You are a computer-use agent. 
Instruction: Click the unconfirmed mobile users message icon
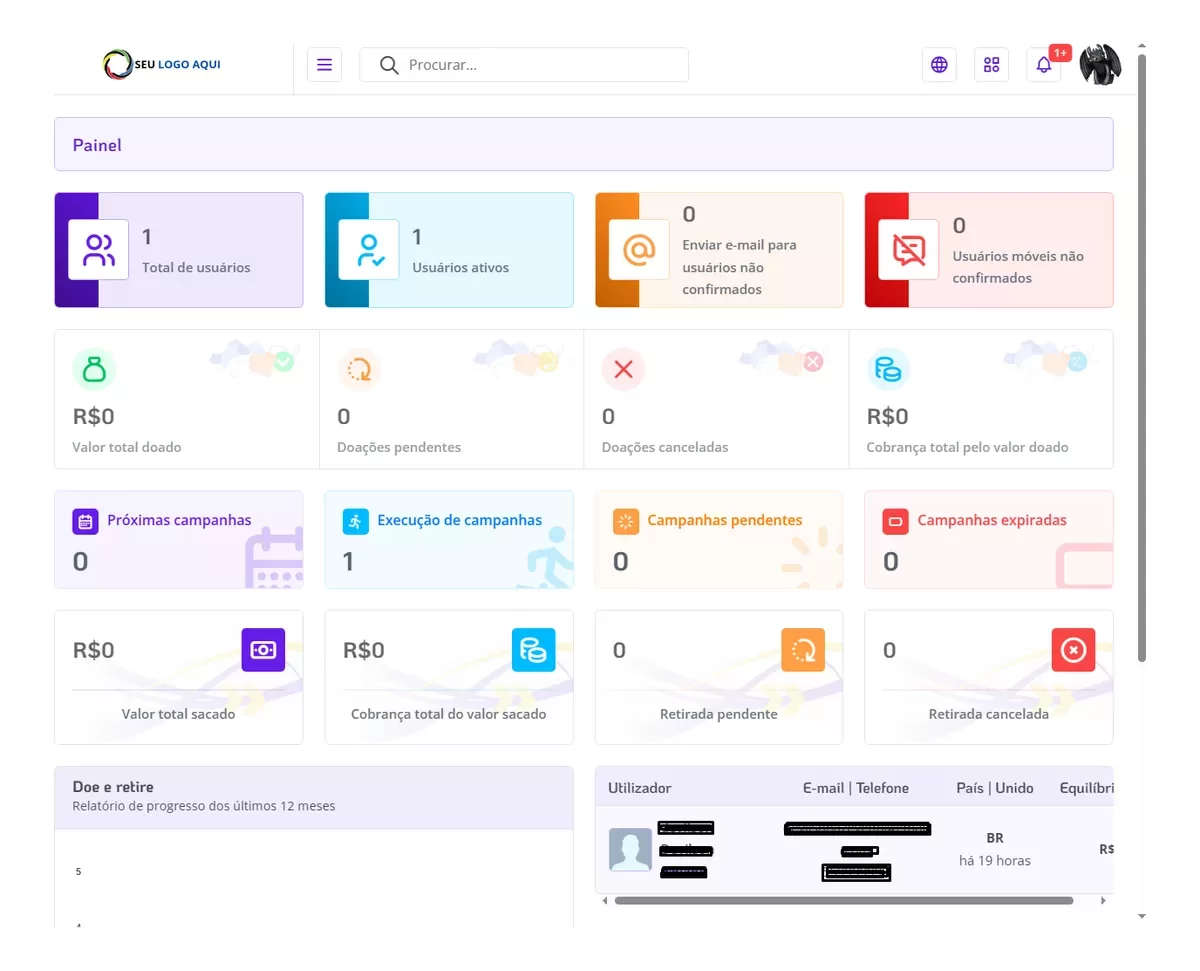coord(909,250)
